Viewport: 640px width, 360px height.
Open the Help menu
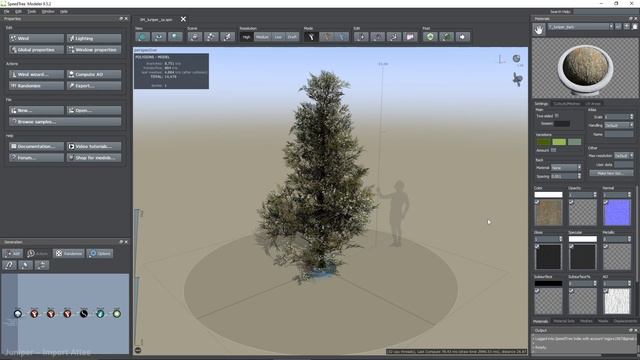point(64,11)
